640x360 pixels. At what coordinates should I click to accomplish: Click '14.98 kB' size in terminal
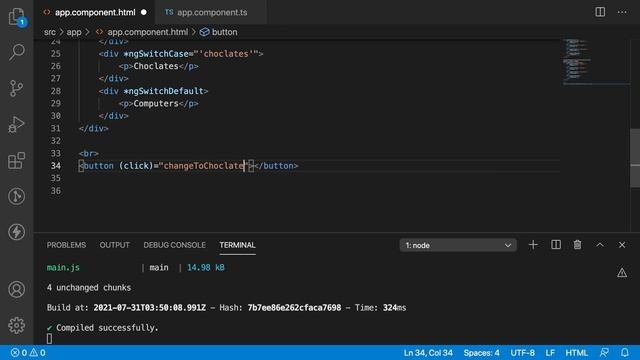pos(206,268)
